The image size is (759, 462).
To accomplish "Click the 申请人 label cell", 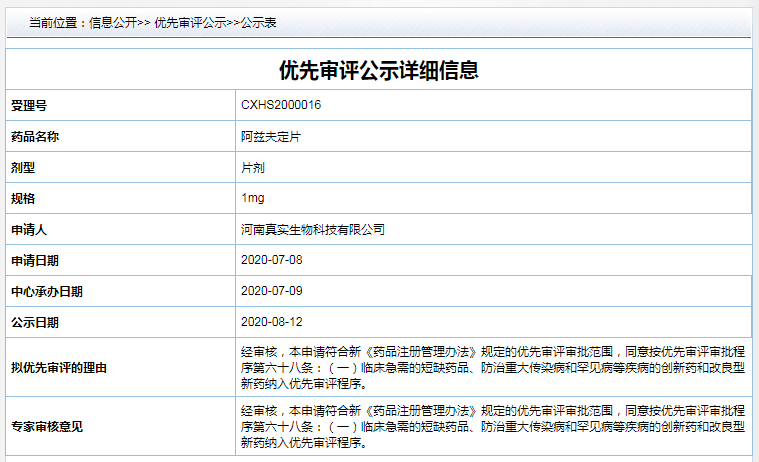I will coord(121,229).
